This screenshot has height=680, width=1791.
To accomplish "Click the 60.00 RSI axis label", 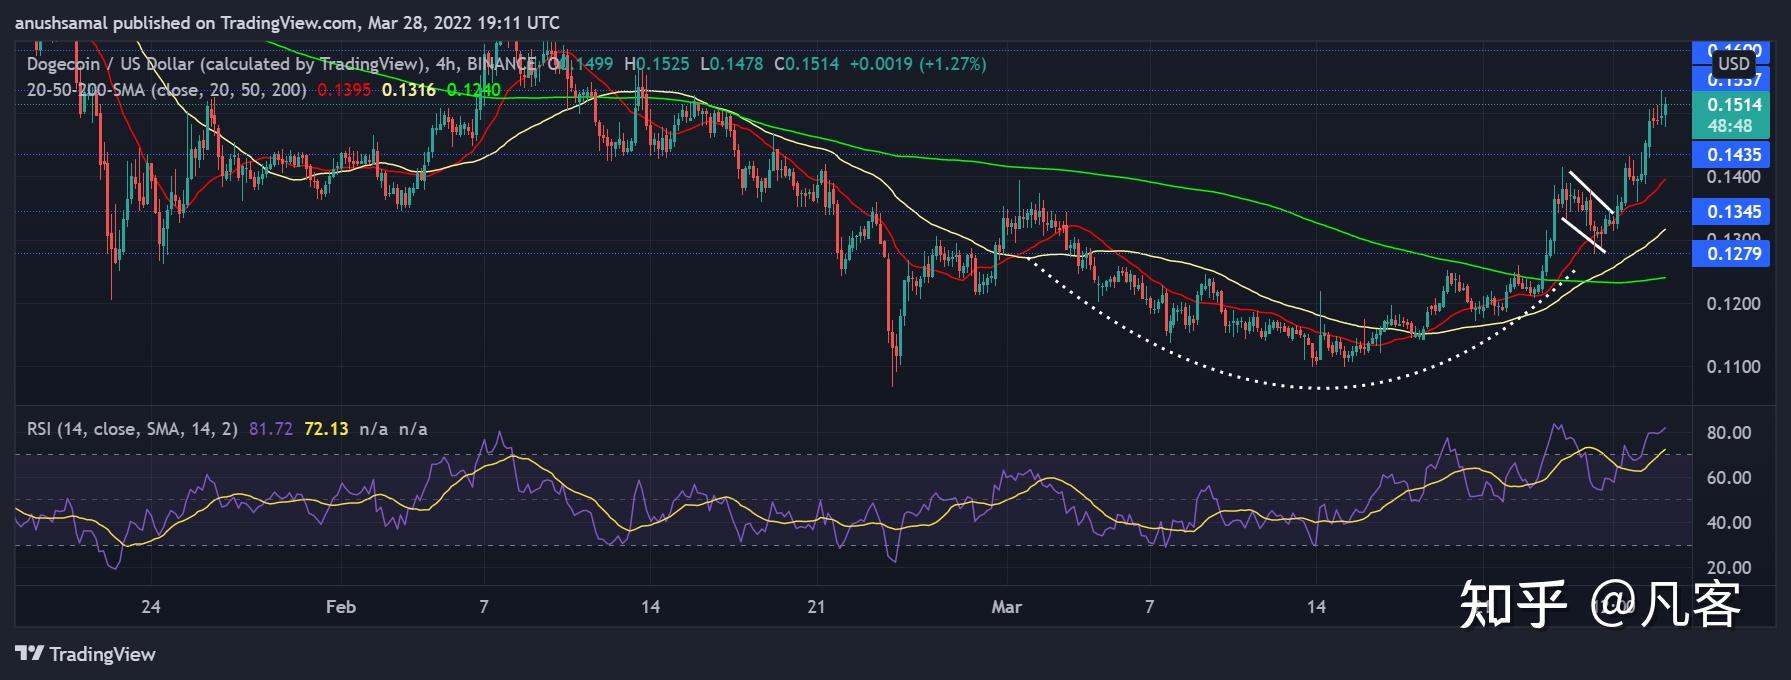I will click(x=1729, y=478).
